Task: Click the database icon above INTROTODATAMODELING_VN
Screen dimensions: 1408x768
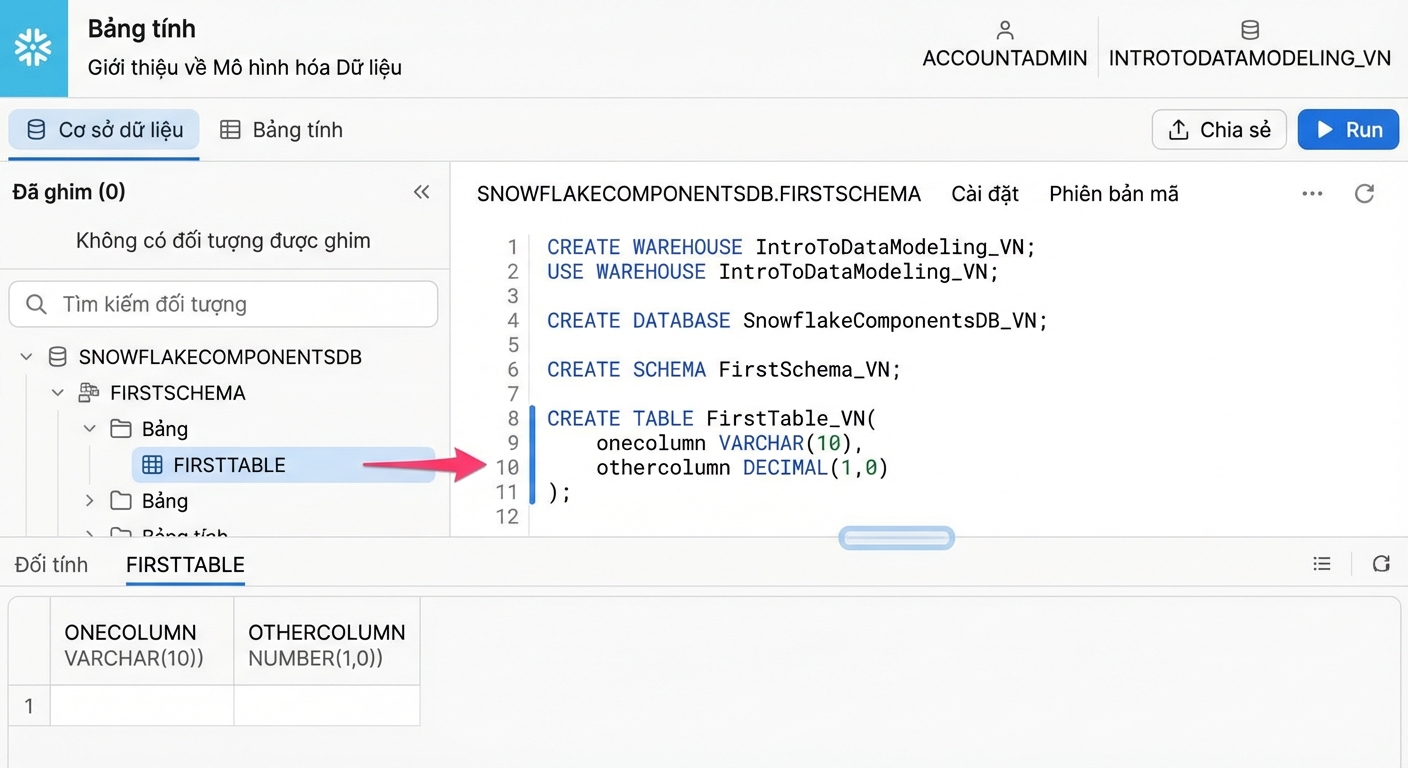Action: 1250,30
